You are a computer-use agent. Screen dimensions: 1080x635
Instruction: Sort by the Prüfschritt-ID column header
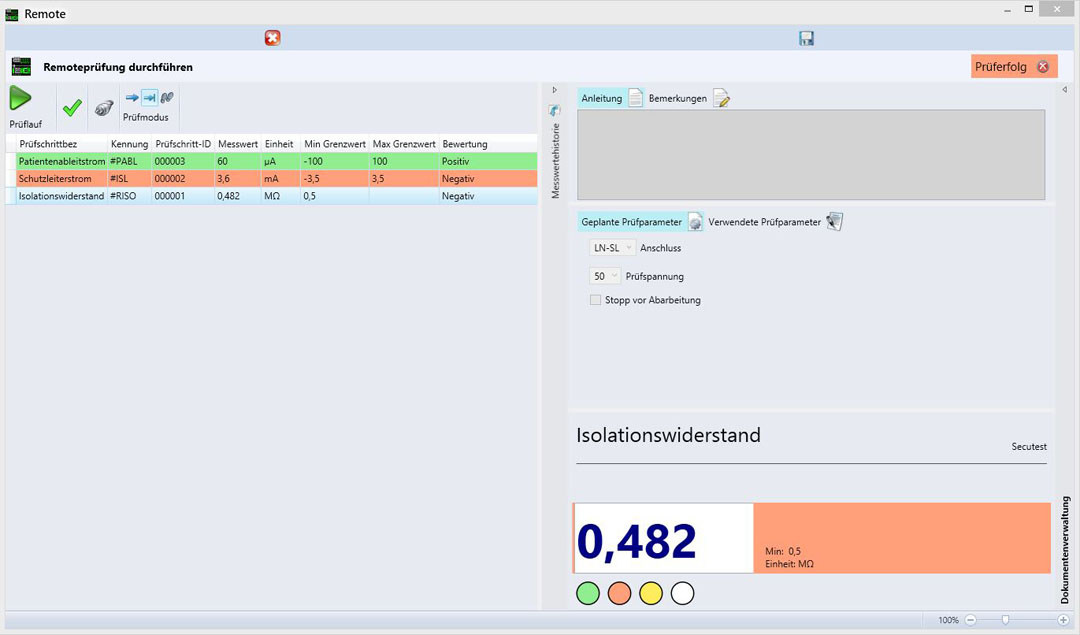tap(183, 144)
